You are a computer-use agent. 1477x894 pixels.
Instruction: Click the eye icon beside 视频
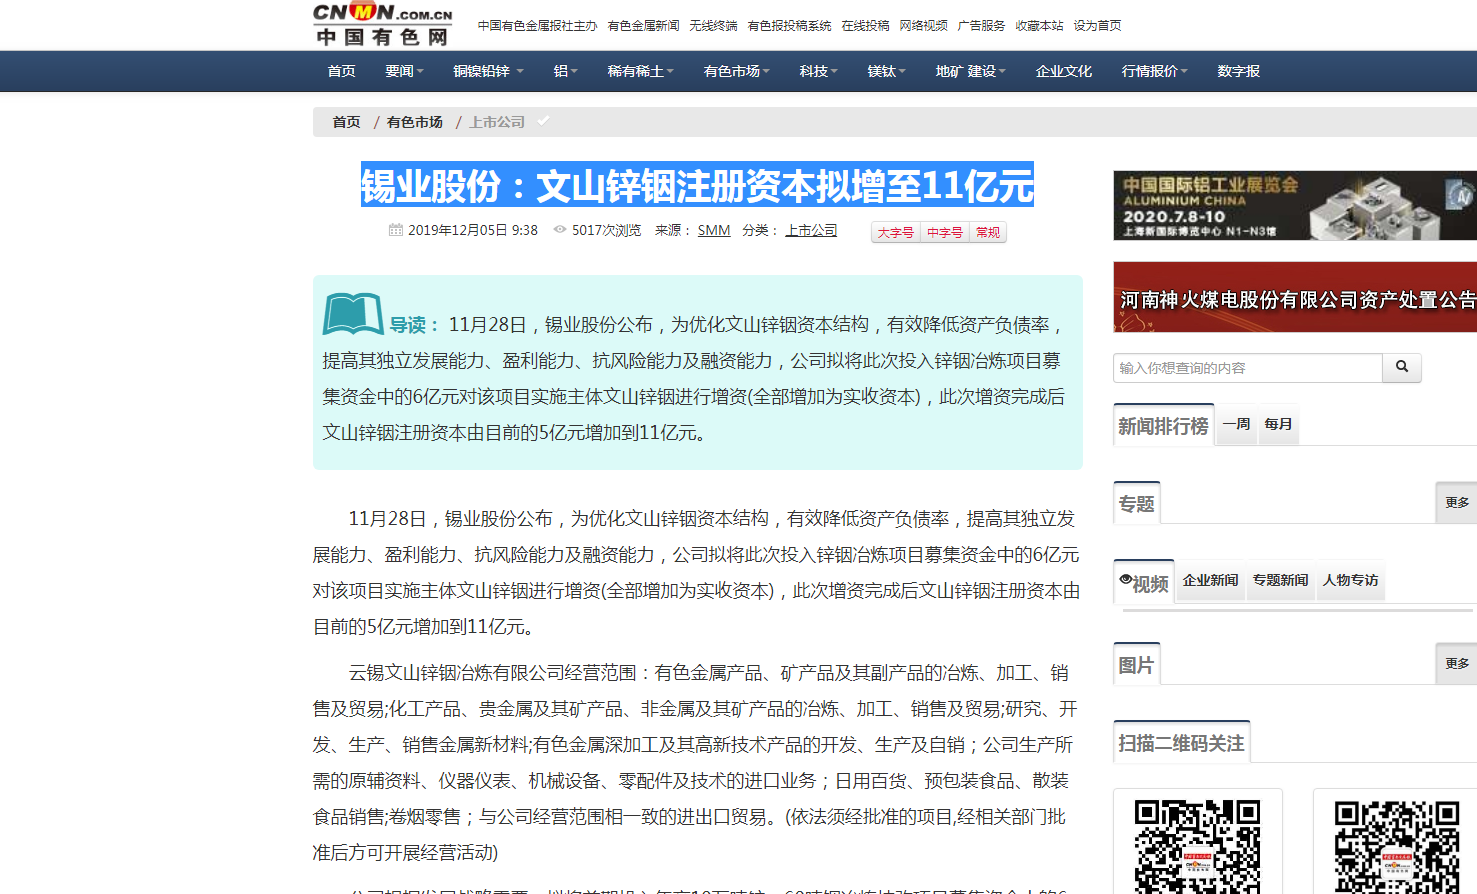pos(1125,580)
